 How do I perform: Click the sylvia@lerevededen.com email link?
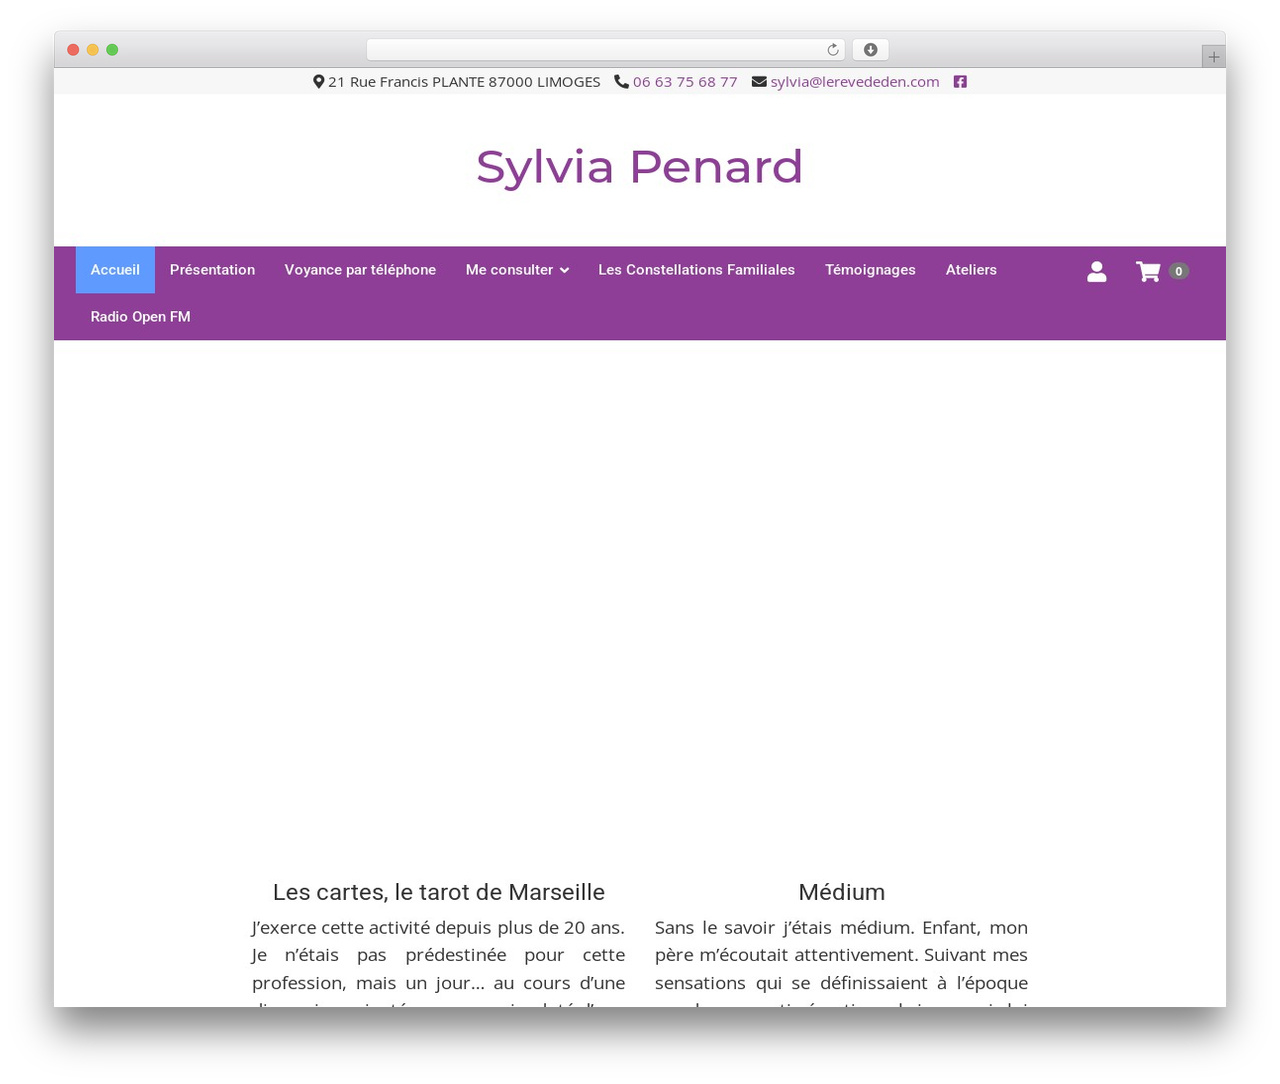pyautogui.click(x=855, y=82)
